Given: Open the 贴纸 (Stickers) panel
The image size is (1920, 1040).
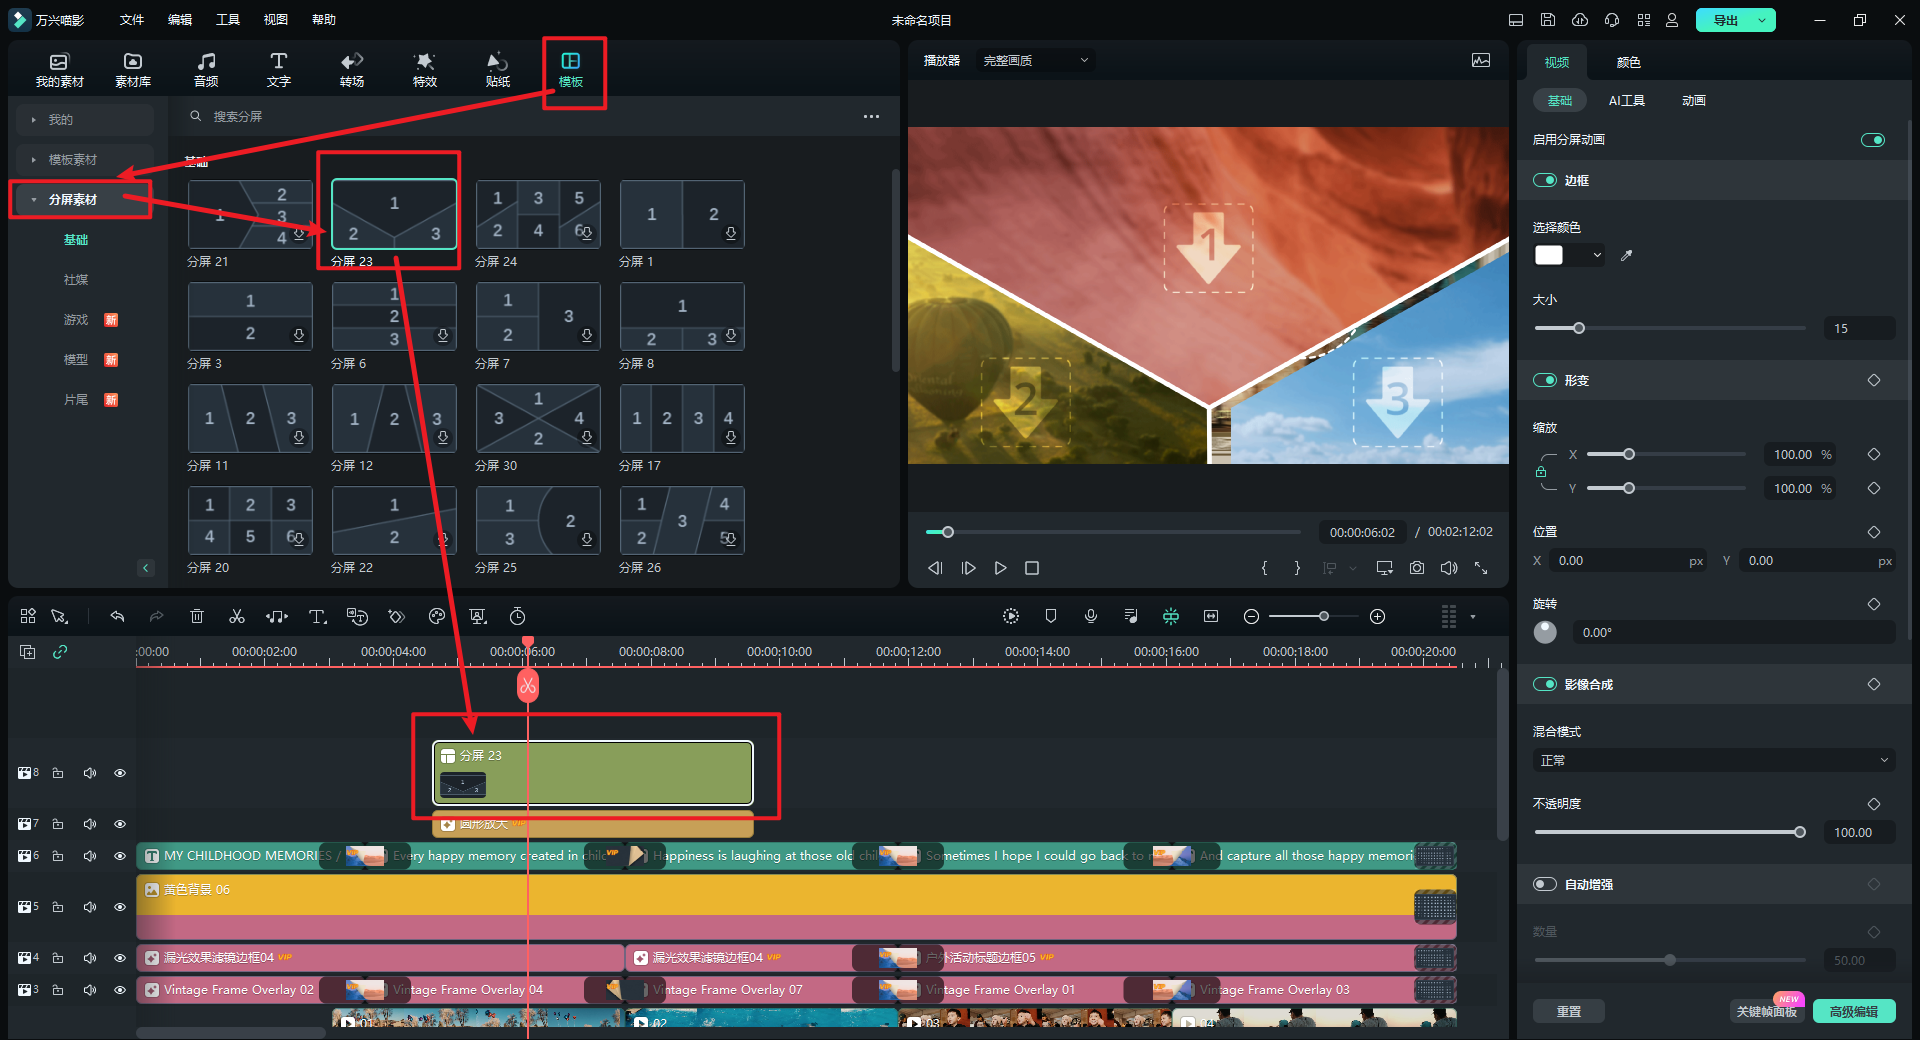Looking at the screenshot, I should coord(497,69).
